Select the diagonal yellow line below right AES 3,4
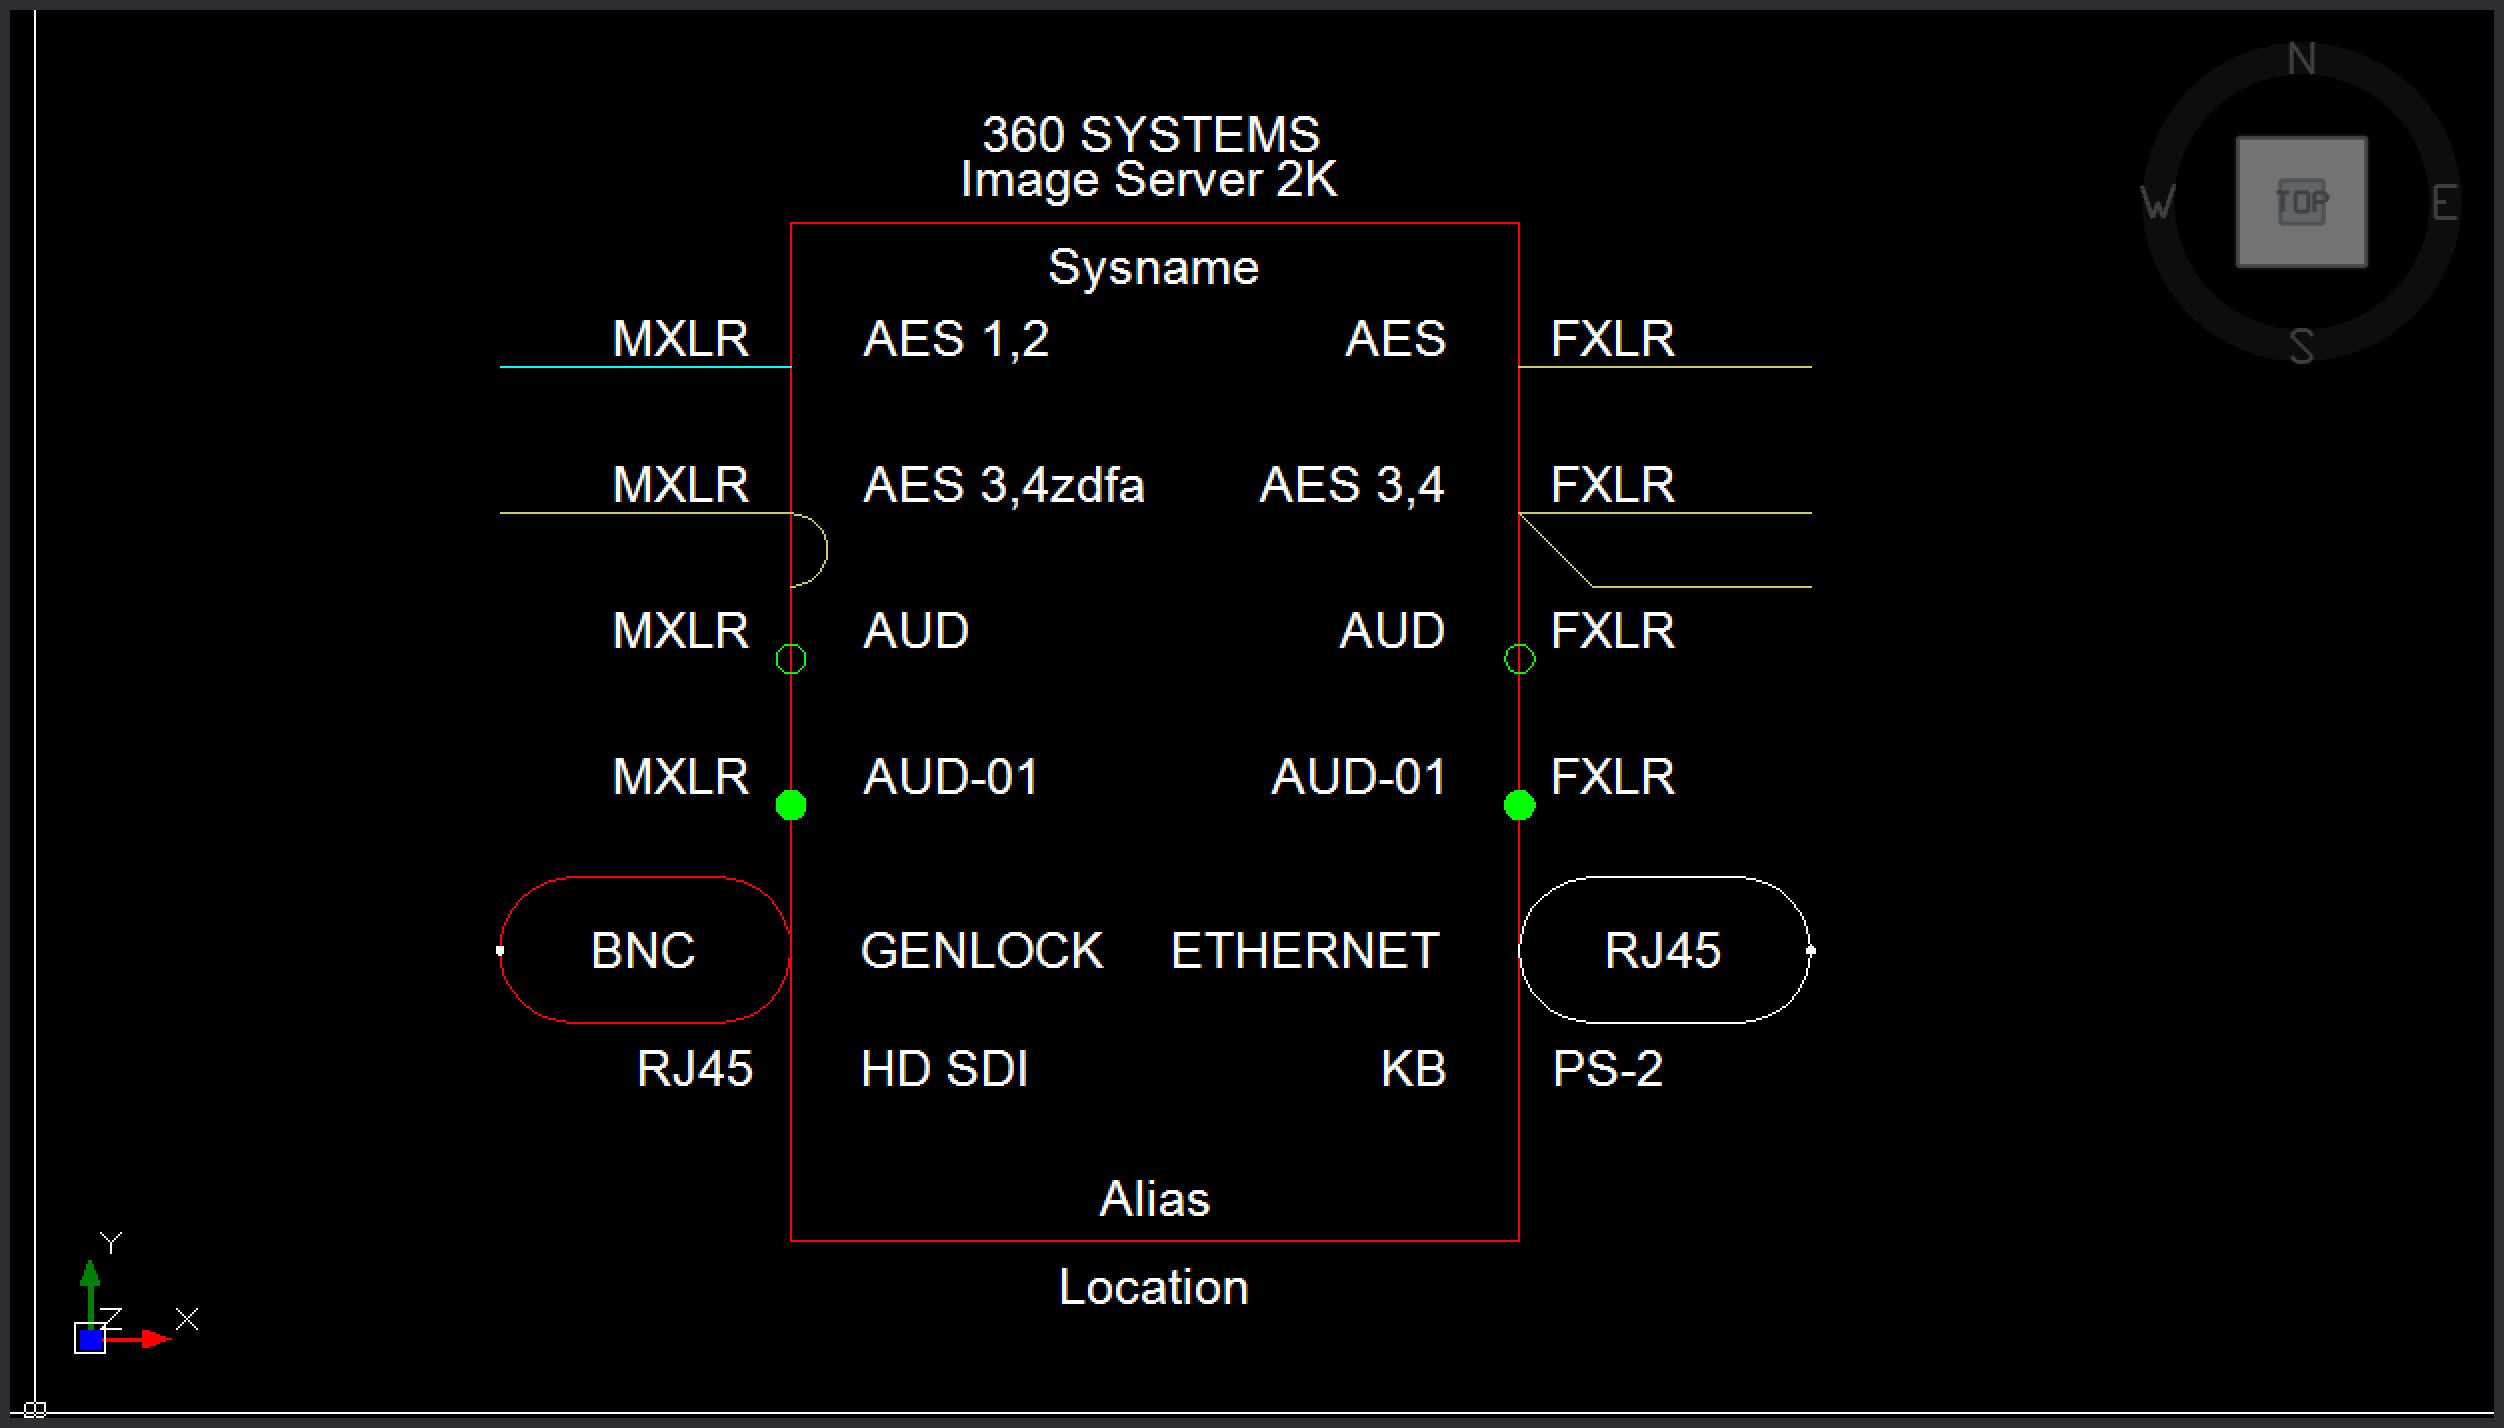This screenshot has height=1428, width=2504. click(1556, 550)
